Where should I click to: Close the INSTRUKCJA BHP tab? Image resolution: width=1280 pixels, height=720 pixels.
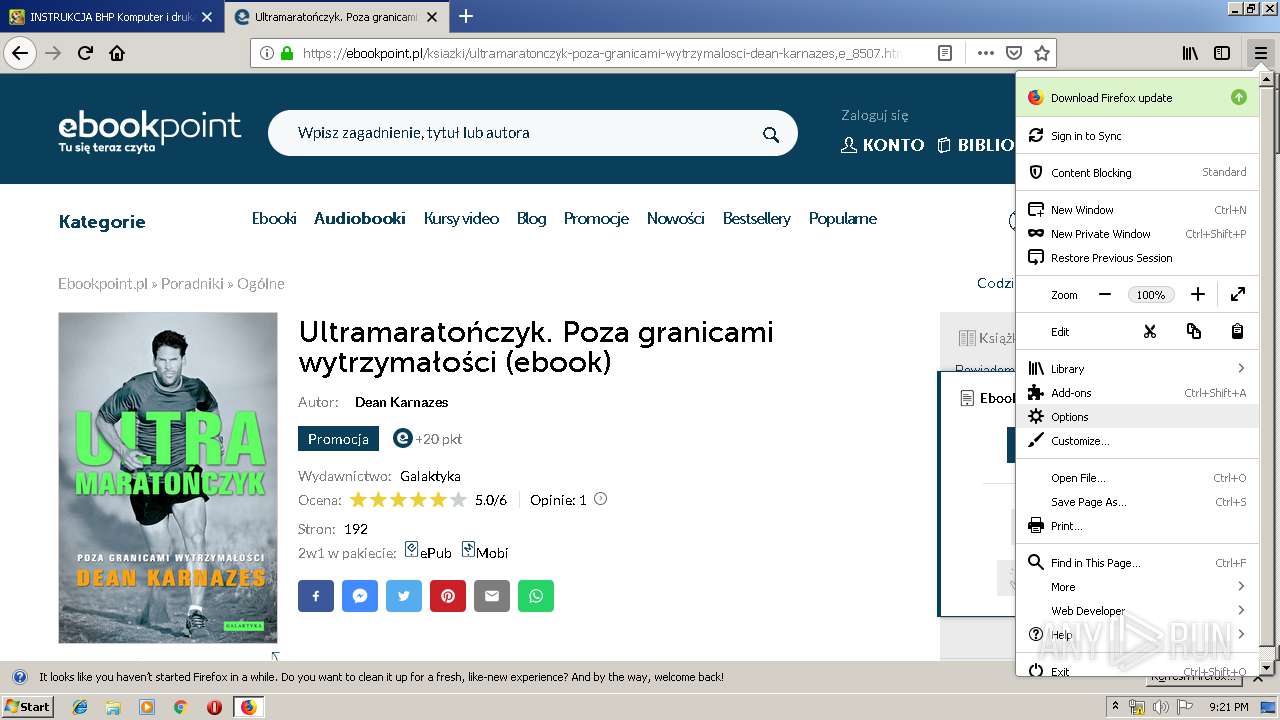pyautogui.click(x=207, y=17)
